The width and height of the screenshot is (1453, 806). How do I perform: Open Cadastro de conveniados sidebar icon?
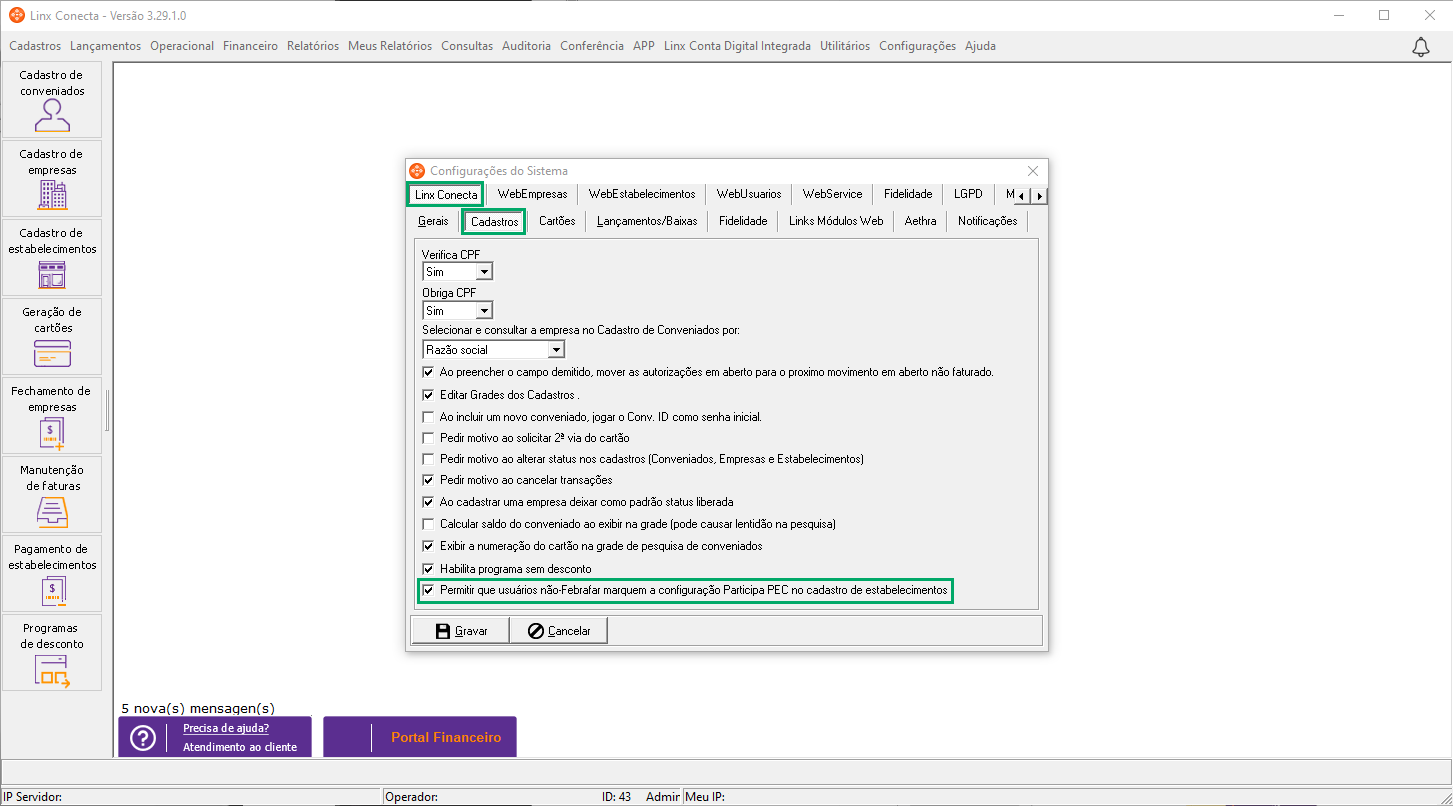pos(52,100)
